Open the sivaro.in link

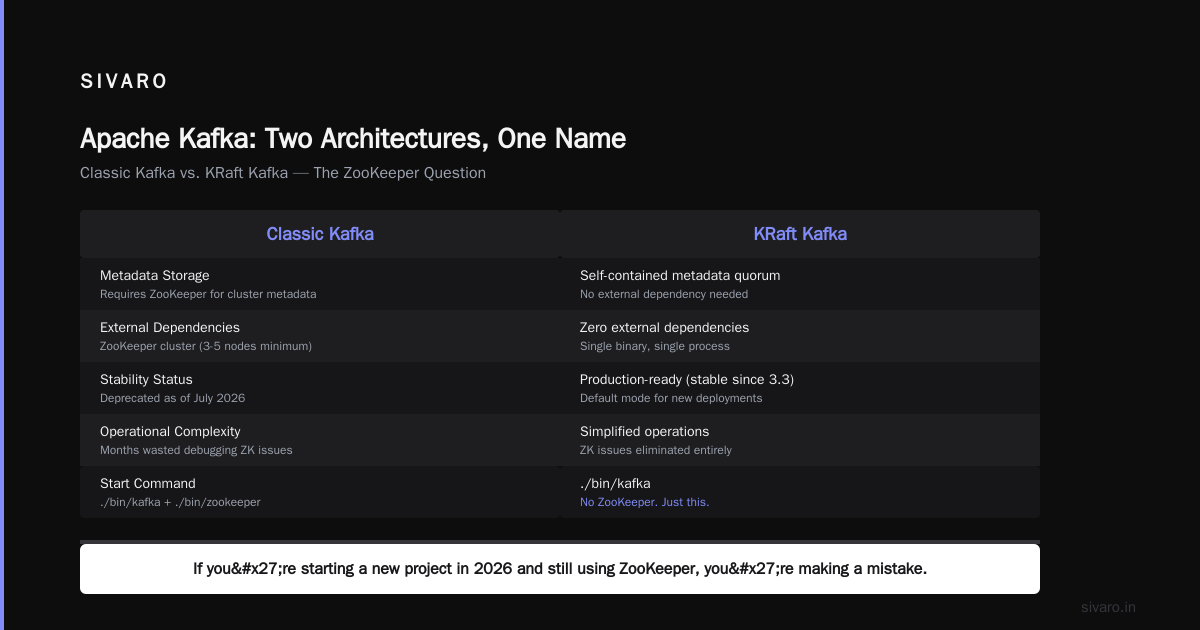1109,607
